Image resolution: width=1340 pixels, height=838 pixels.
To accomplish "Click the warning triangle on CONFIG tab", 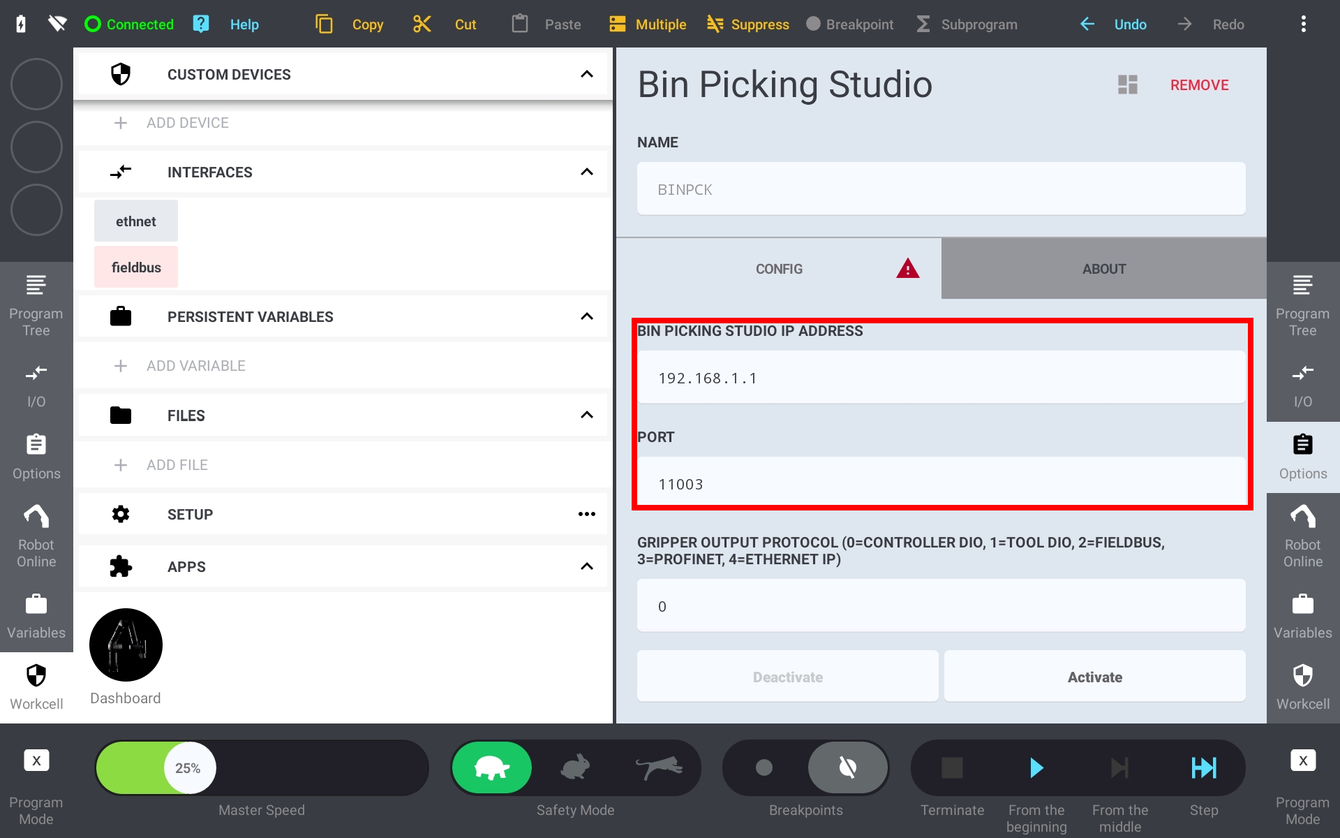I will (907, 268).
